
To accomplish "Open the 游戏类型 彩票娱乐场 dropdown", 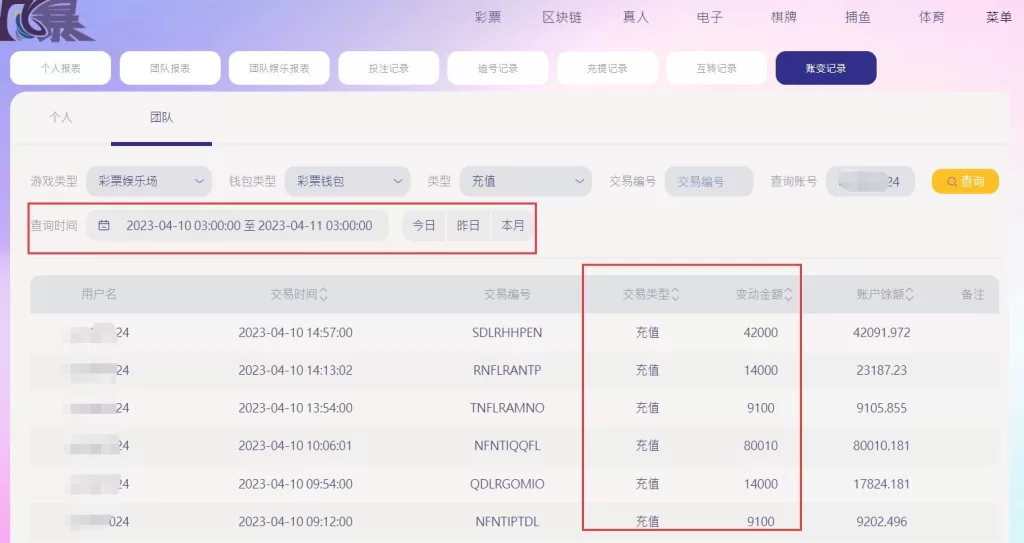I will click(149, 181).
